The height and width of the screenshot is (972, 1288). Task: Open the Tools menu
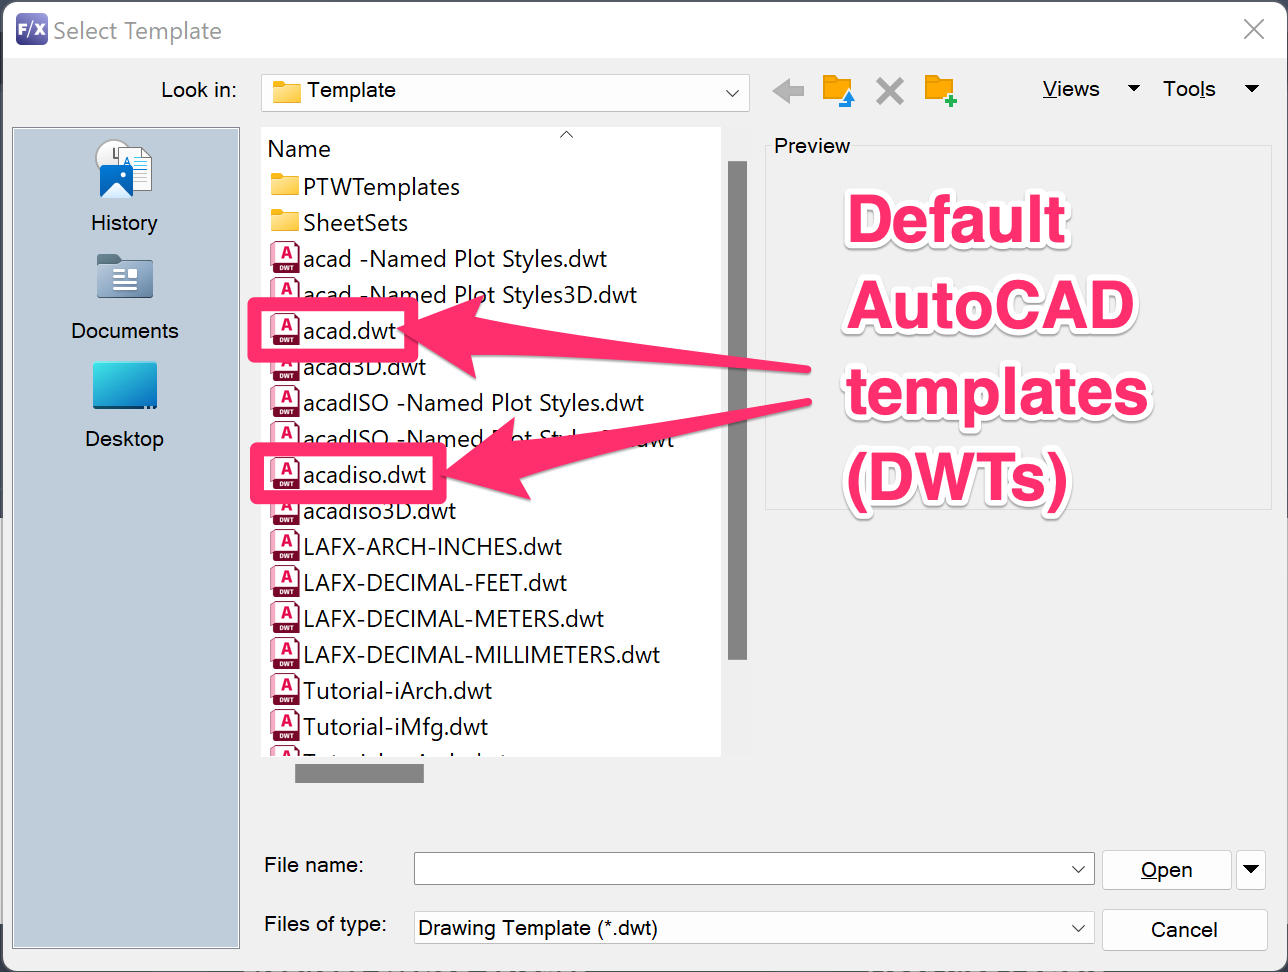(x=1189, y=88)
